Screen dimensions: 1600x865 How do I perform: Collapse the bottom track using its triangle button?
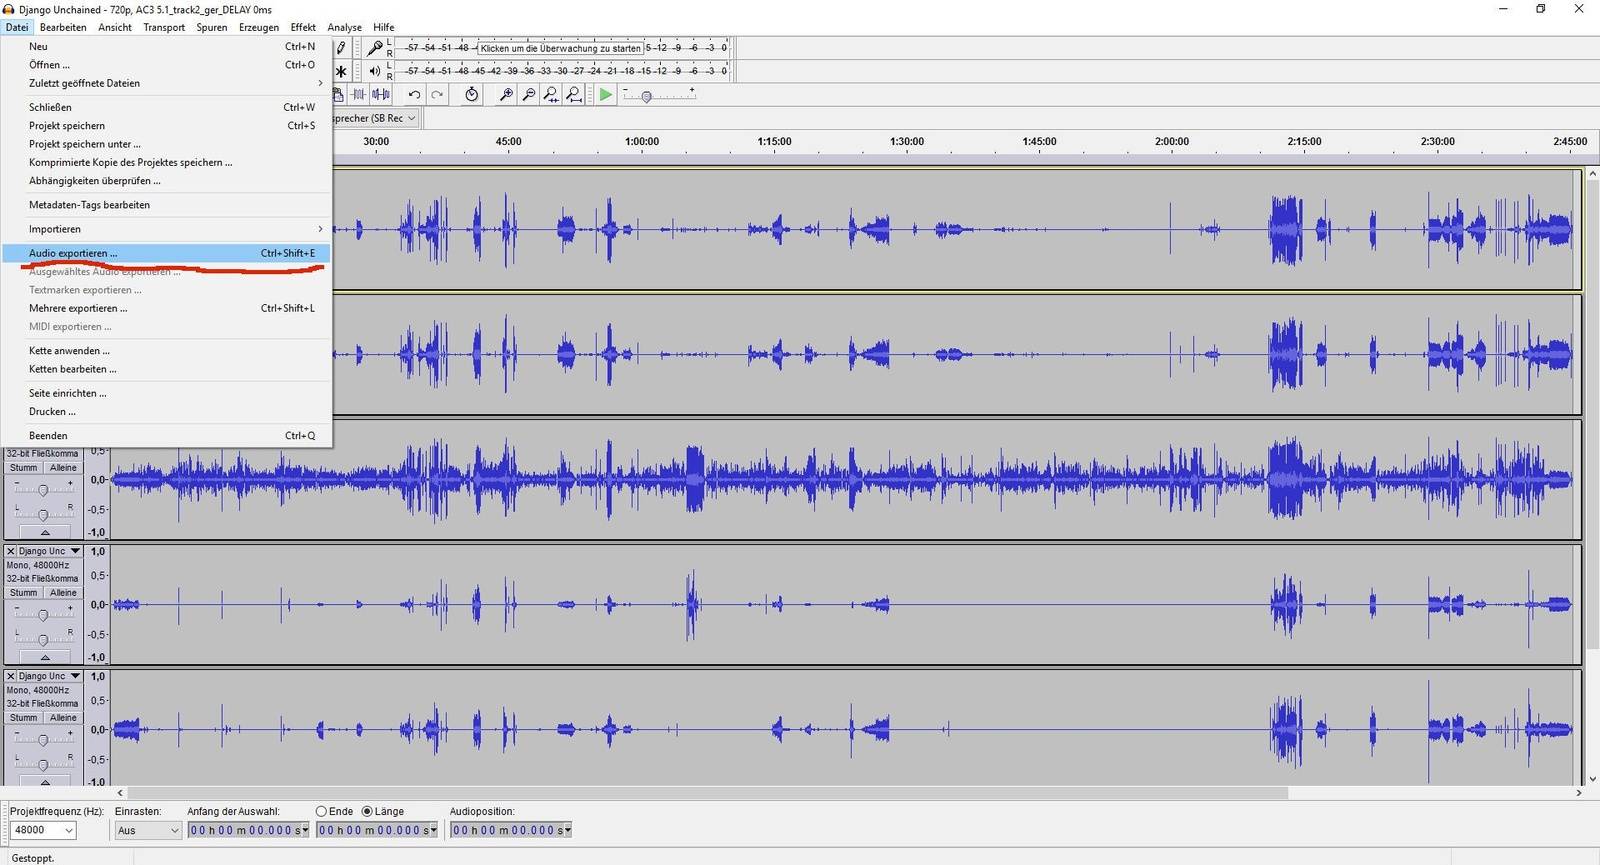point(44,781)
